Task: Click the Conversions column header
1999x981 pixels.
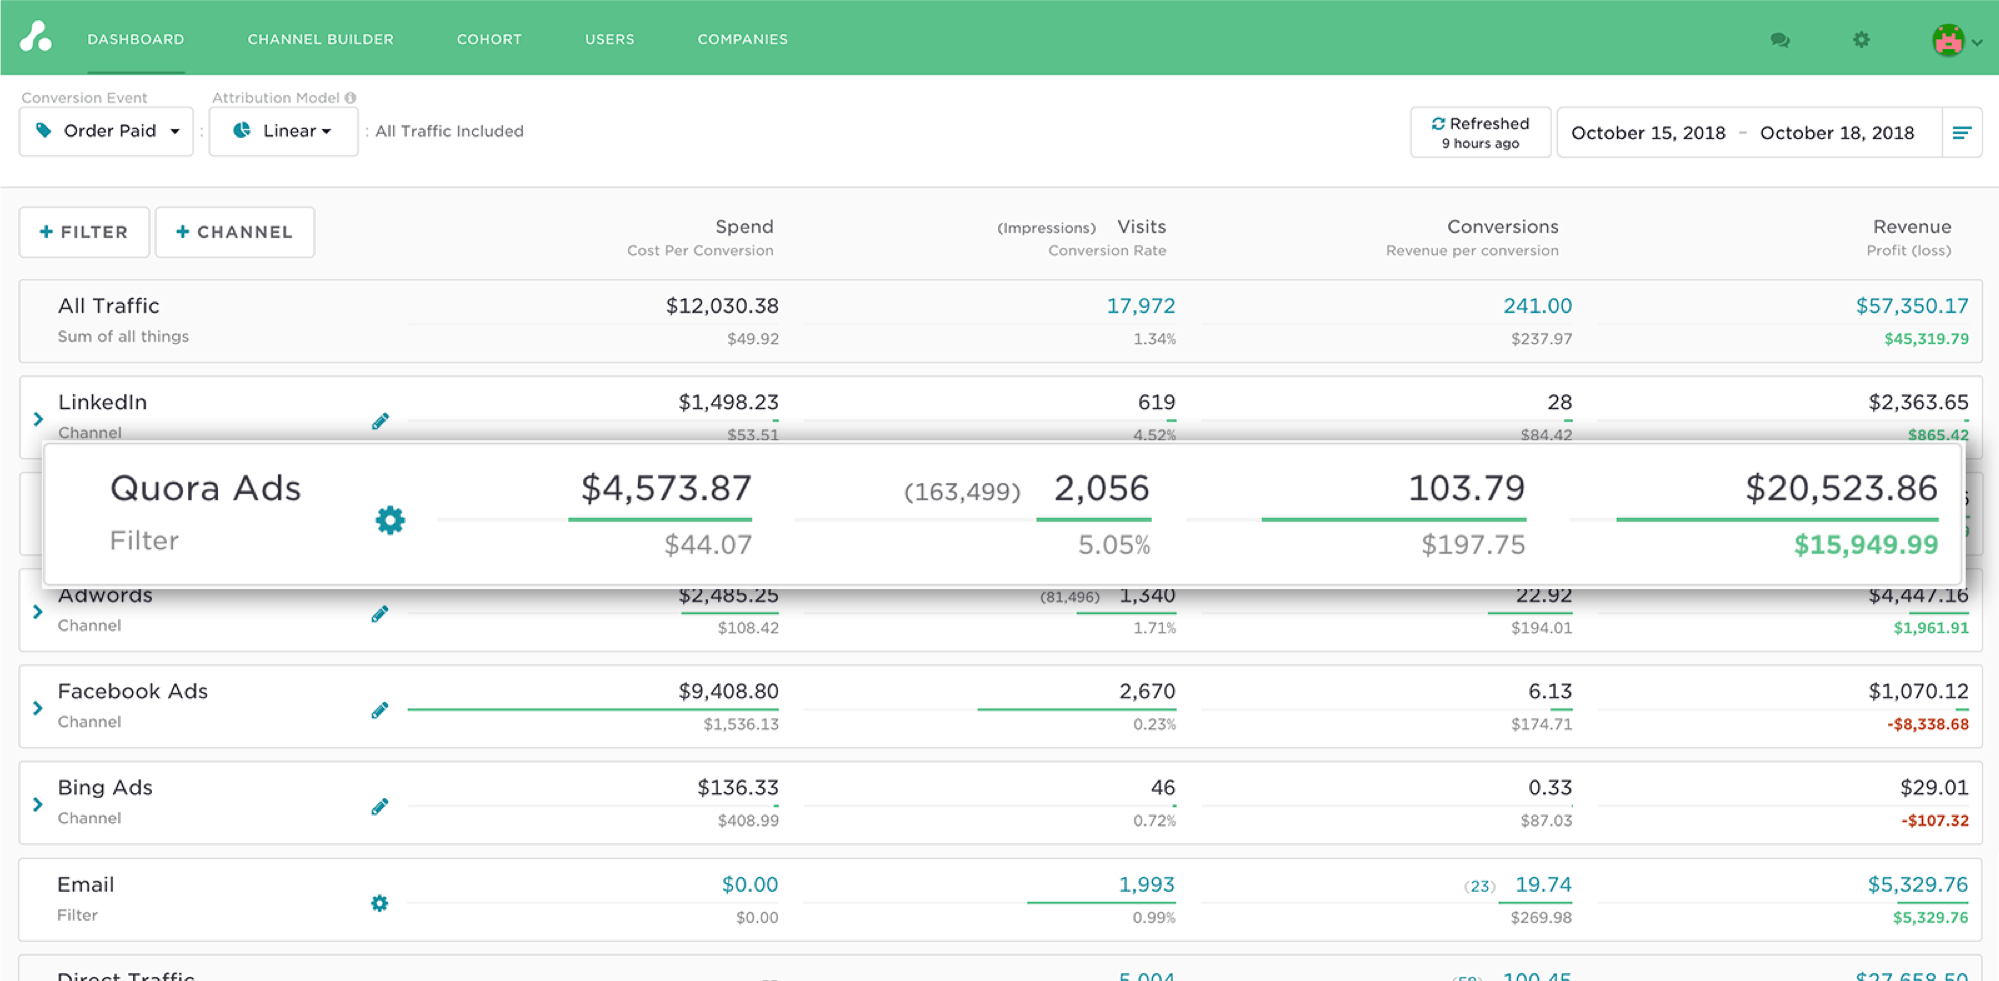Action: [x=1503, y=227]
